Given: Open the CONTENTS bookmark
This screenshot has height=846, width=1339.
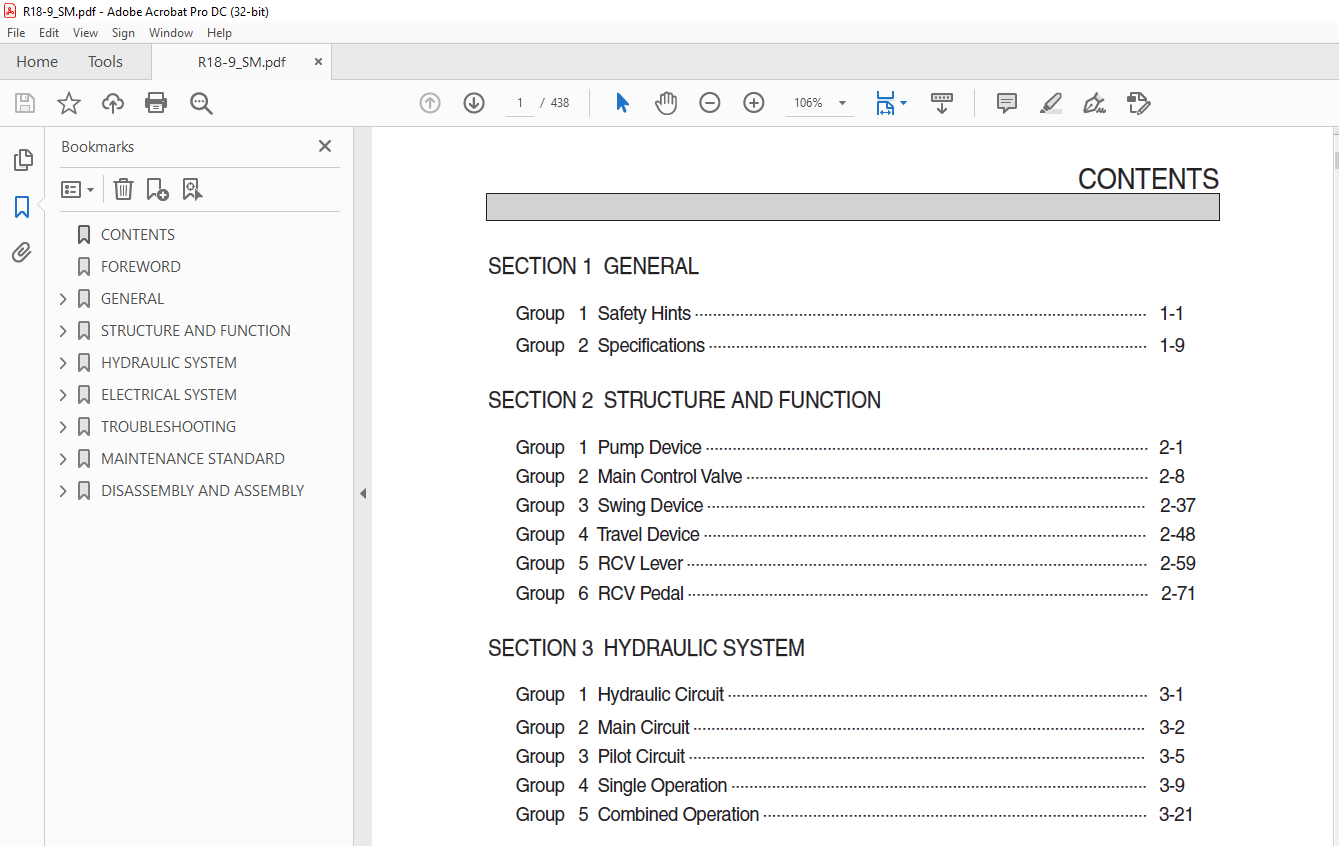Looking at the screenshot, I should [138, 235].
